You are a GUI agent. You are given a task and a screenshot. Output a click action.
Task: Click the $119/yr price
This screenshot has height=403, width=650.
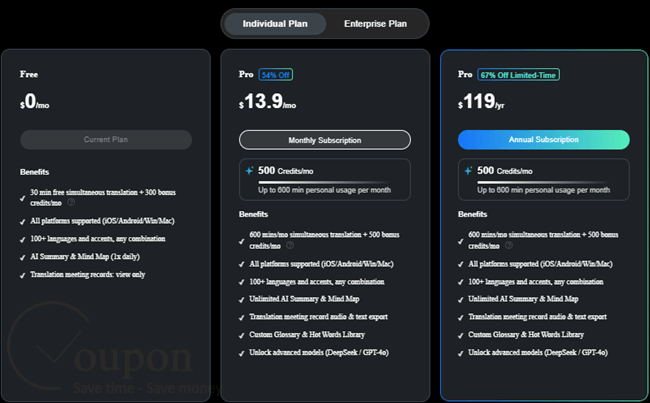pos(481,101)
